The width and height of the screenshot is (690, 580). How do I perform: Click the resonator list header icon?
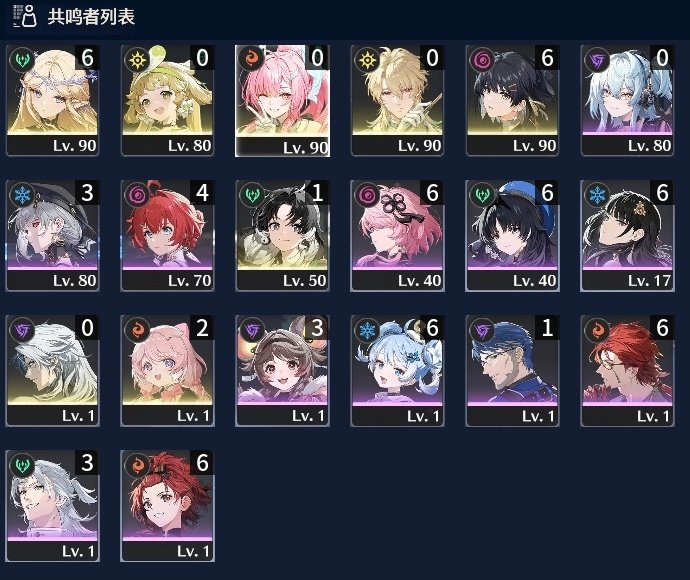24,17
